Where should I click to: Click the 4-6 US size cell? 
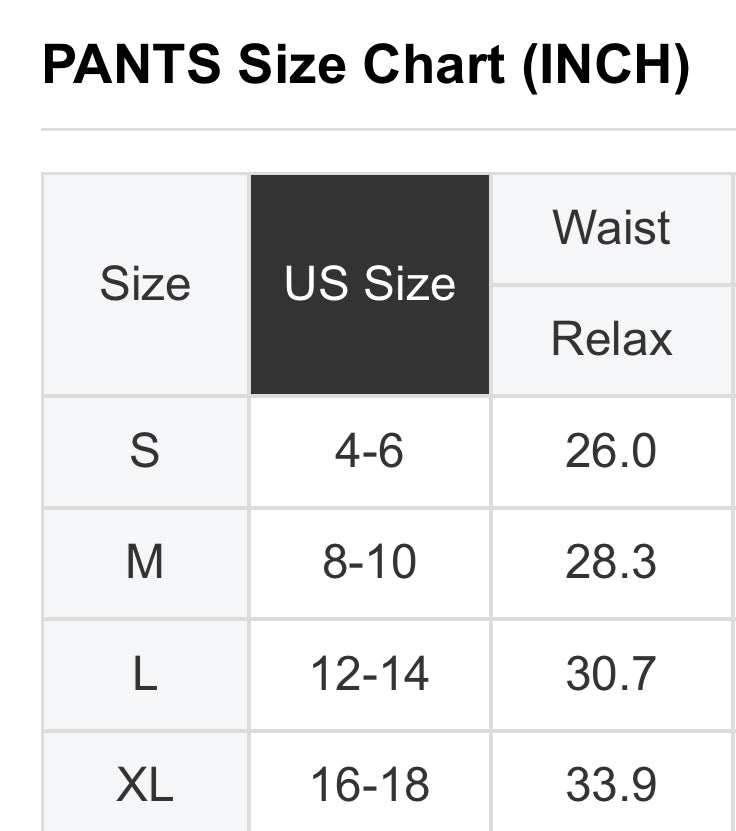370,451
